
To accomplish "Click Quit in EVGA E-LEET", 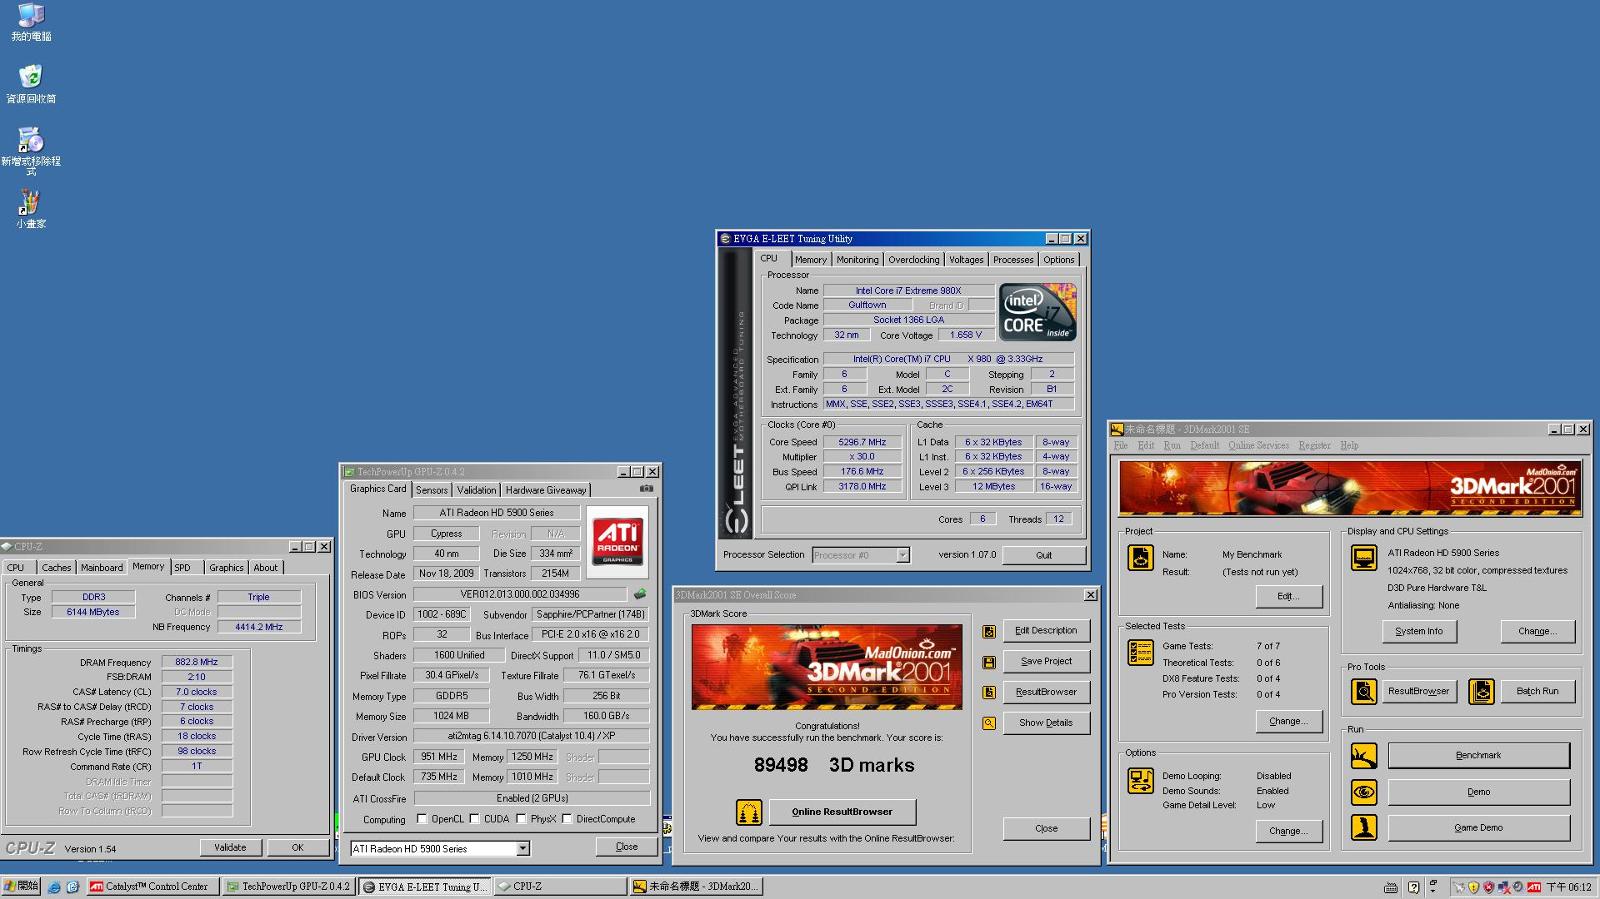I will click(x=1044, y=555).
